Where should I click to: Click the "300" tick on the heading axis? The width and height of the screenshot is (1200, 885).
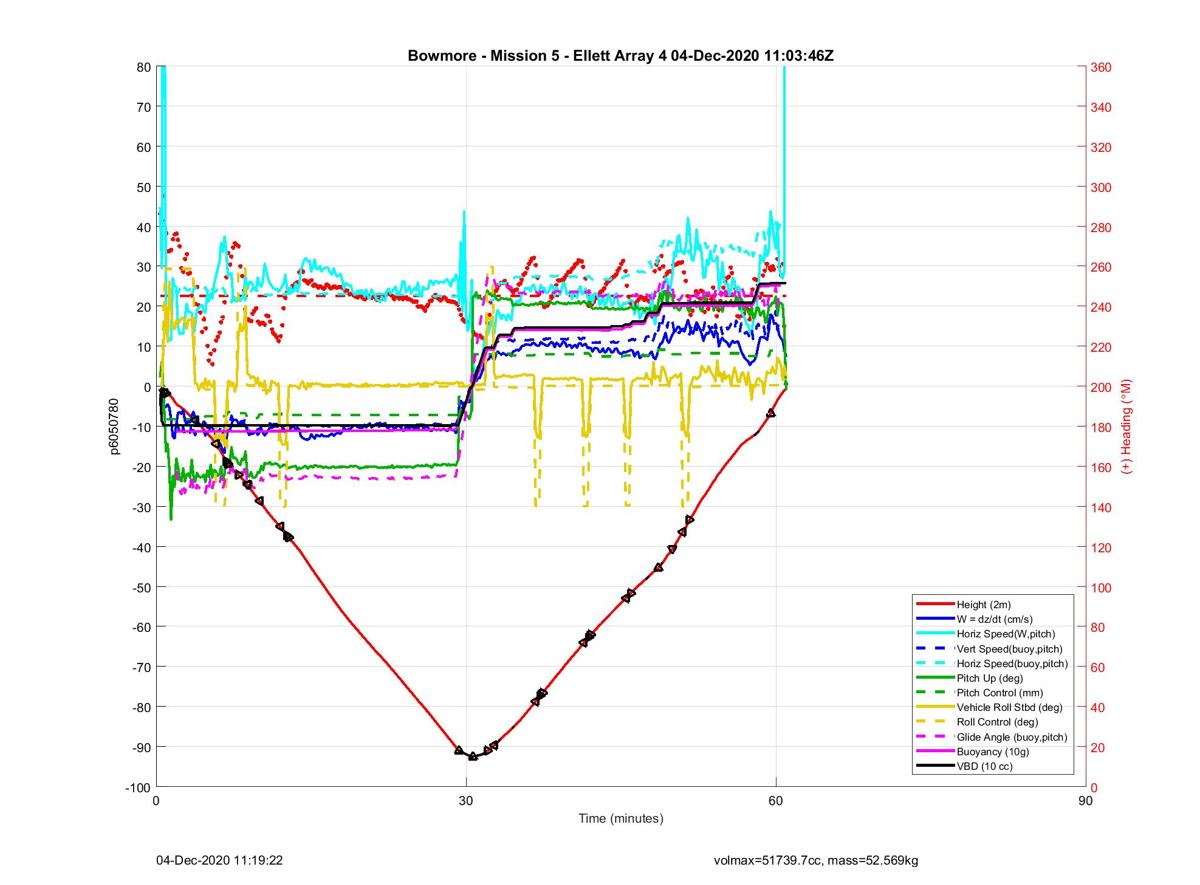[1101, 187]
